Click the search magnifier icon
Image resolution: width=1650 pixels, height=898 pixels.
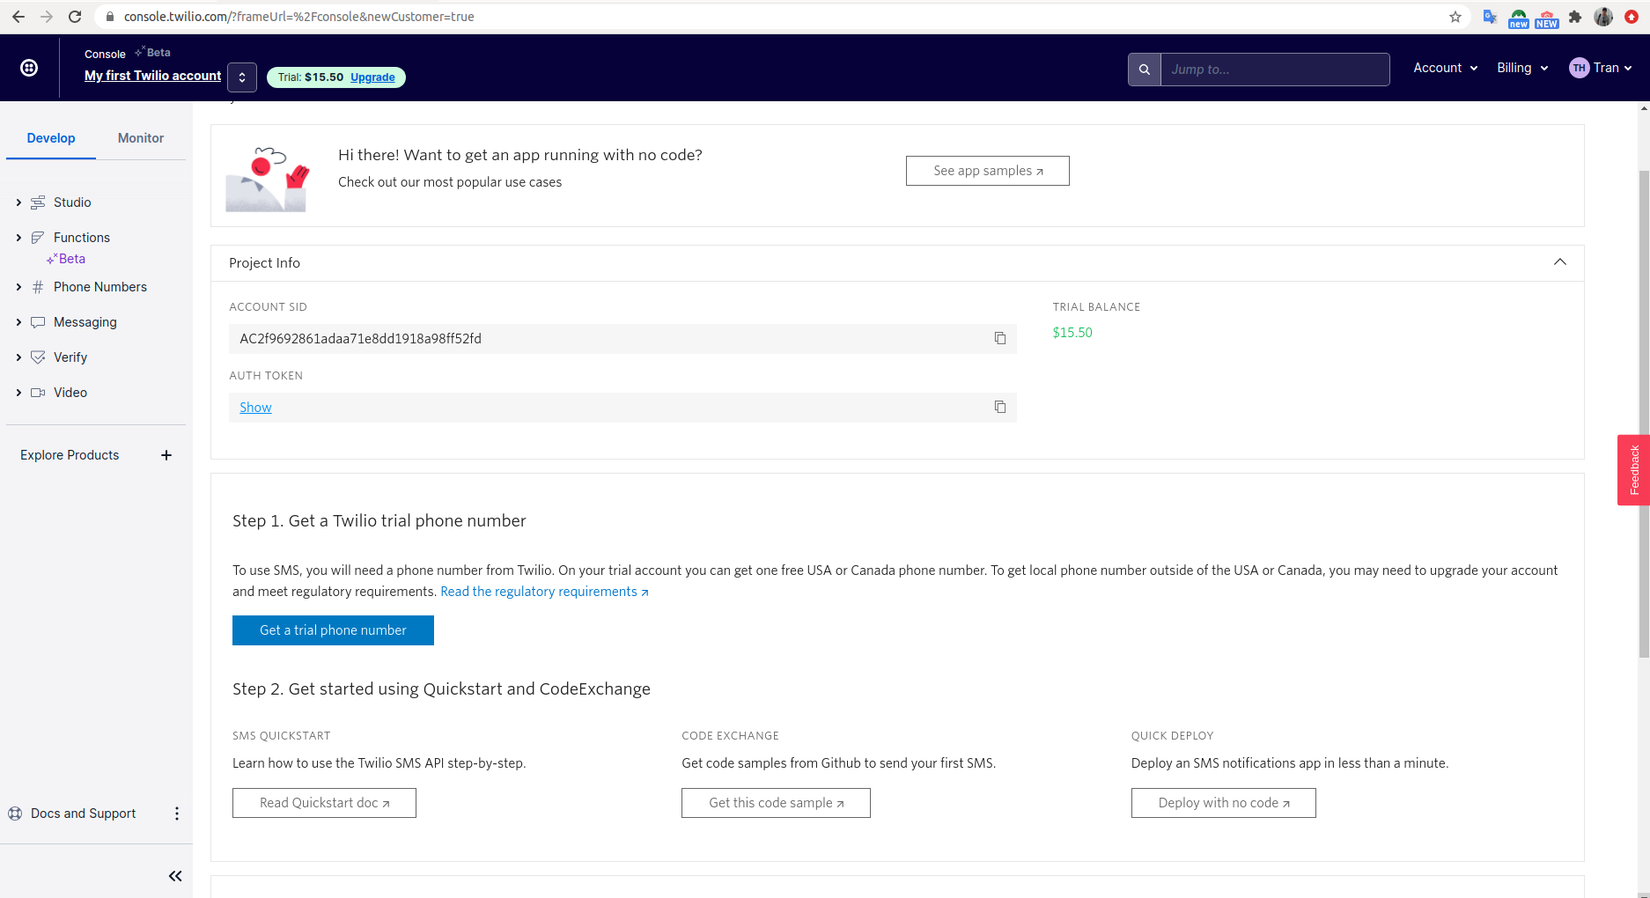click(x=1144, y=69)
